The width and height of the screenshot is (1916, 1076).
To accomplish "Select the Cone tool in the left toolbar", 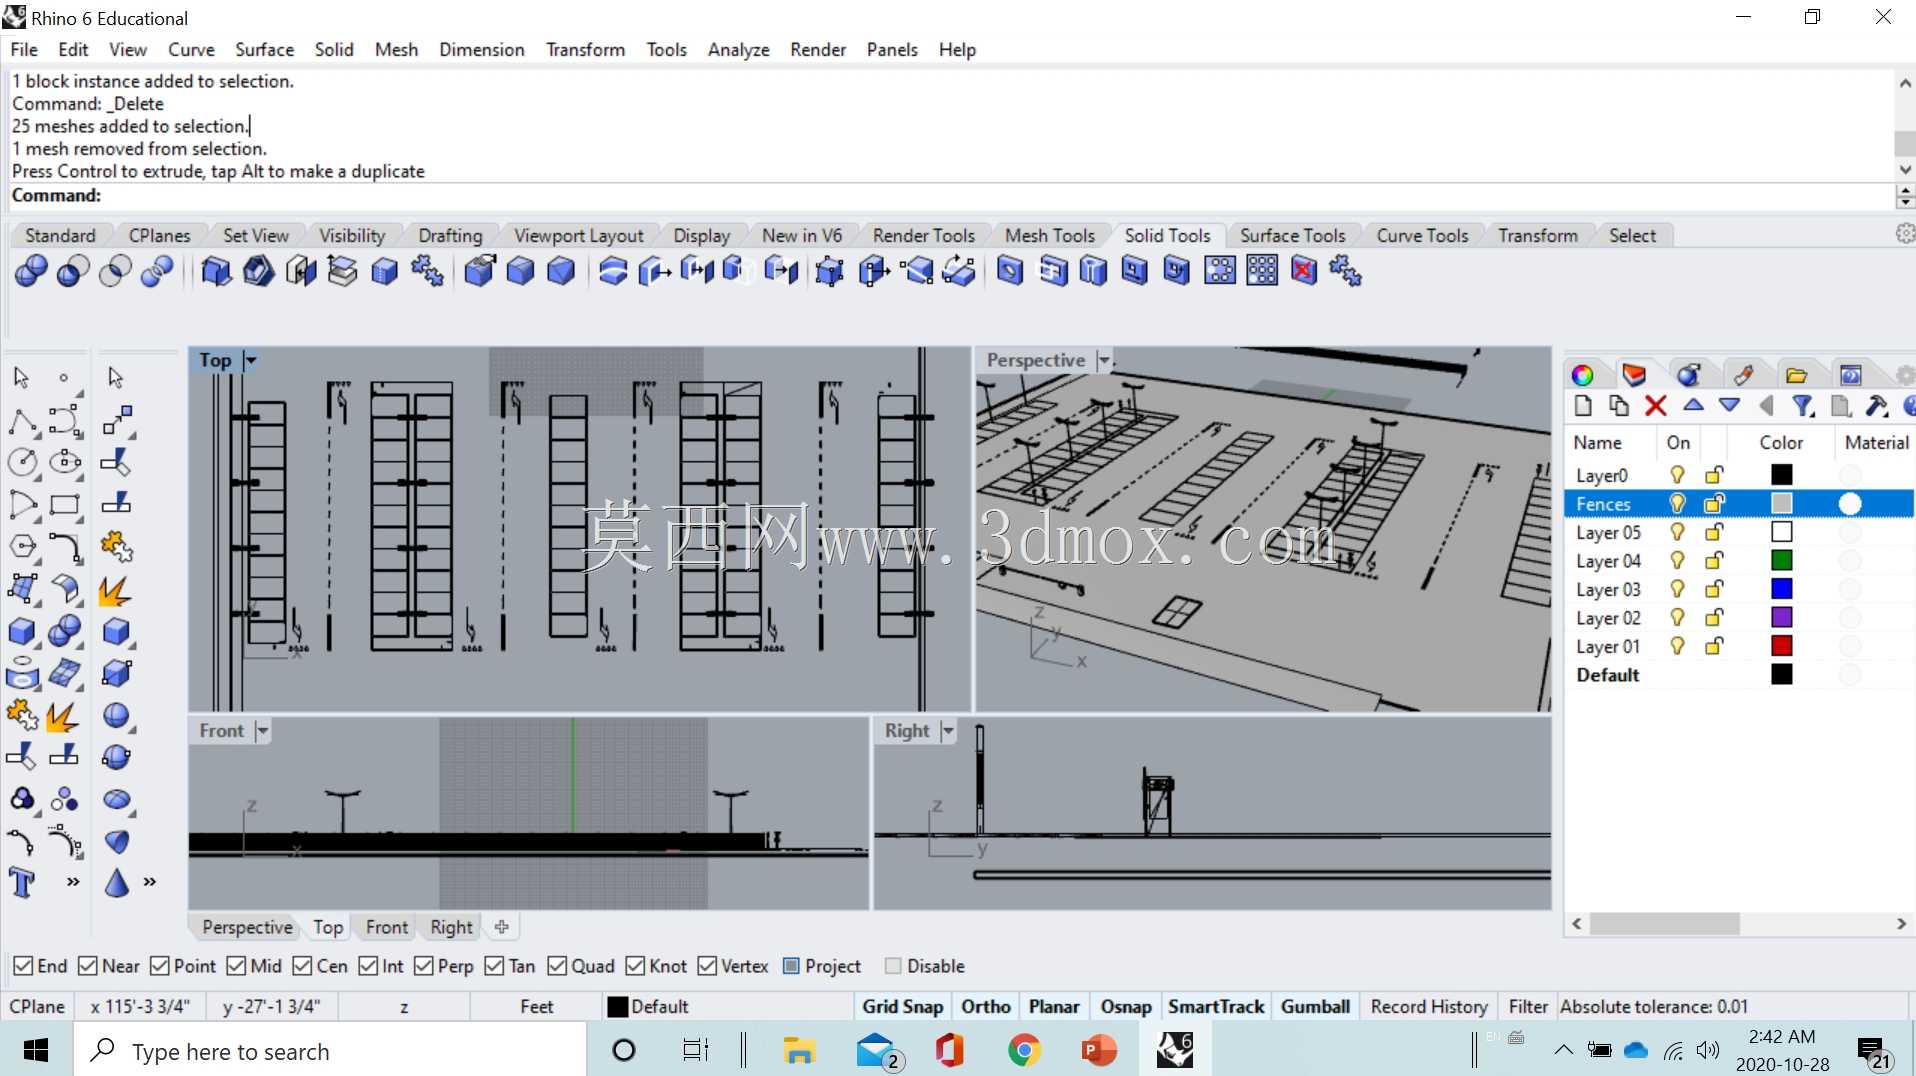I will tap(117, 883).
